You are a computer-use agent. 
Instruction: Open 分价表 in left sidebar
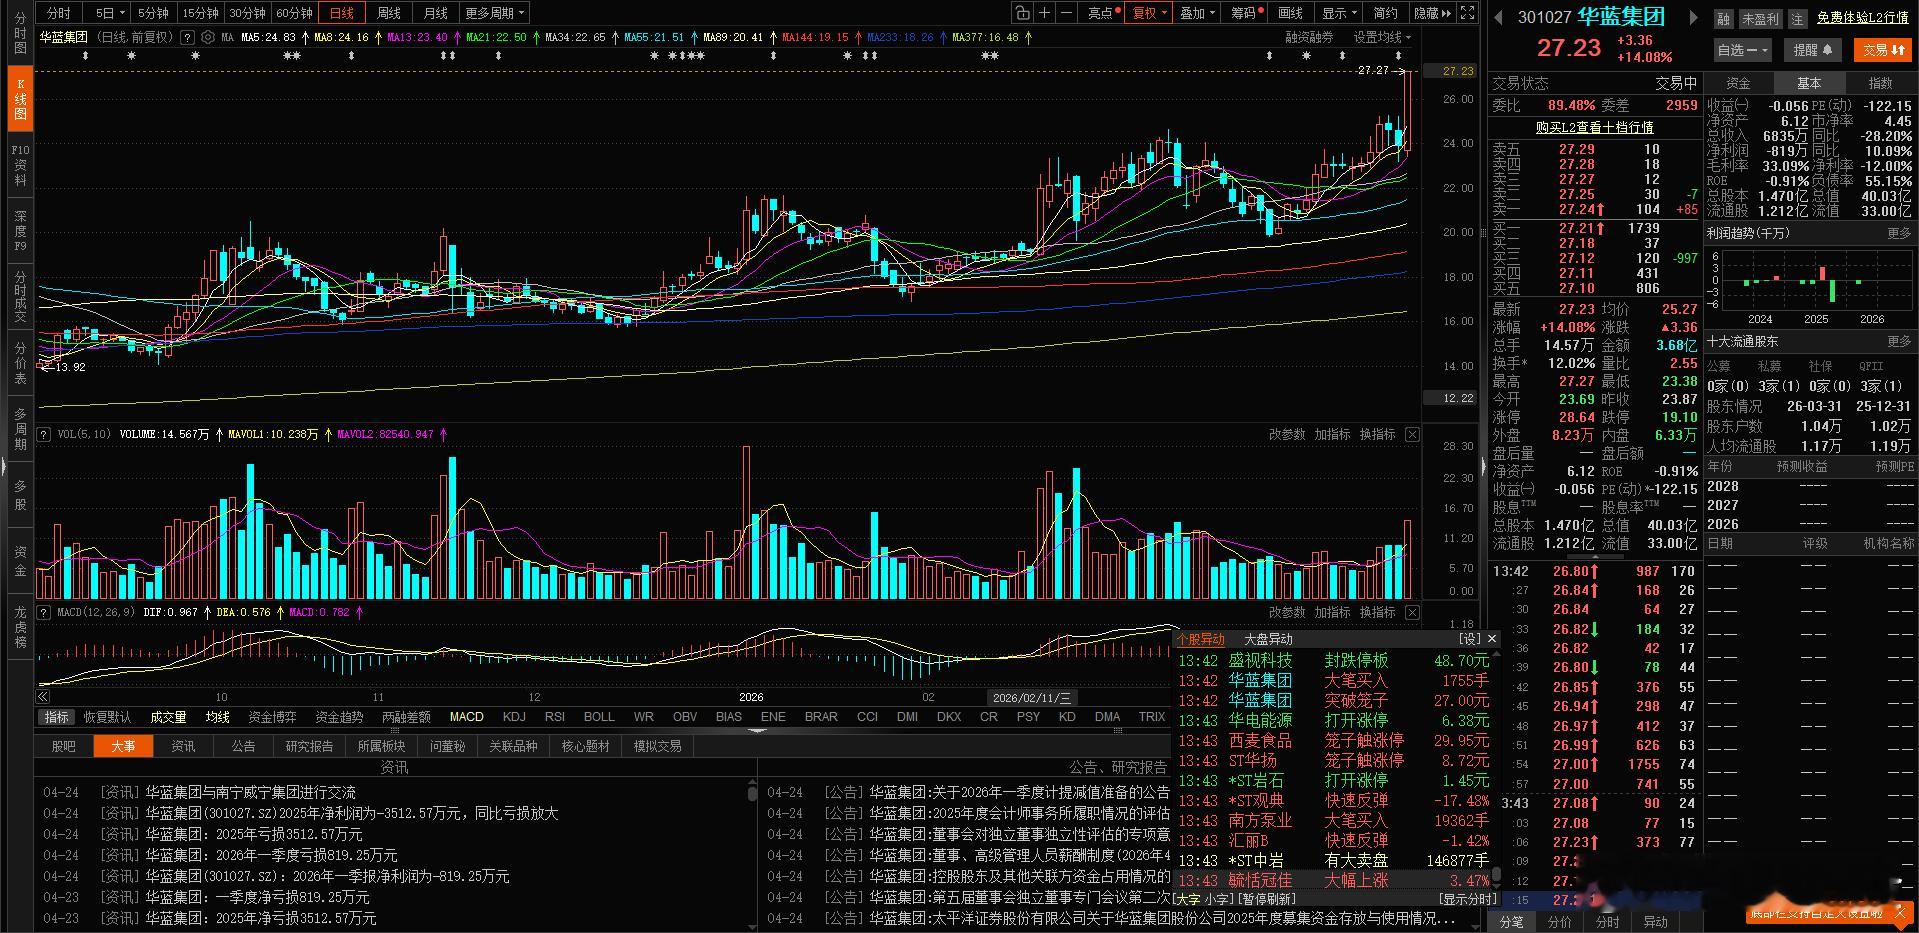coord(20,363)
